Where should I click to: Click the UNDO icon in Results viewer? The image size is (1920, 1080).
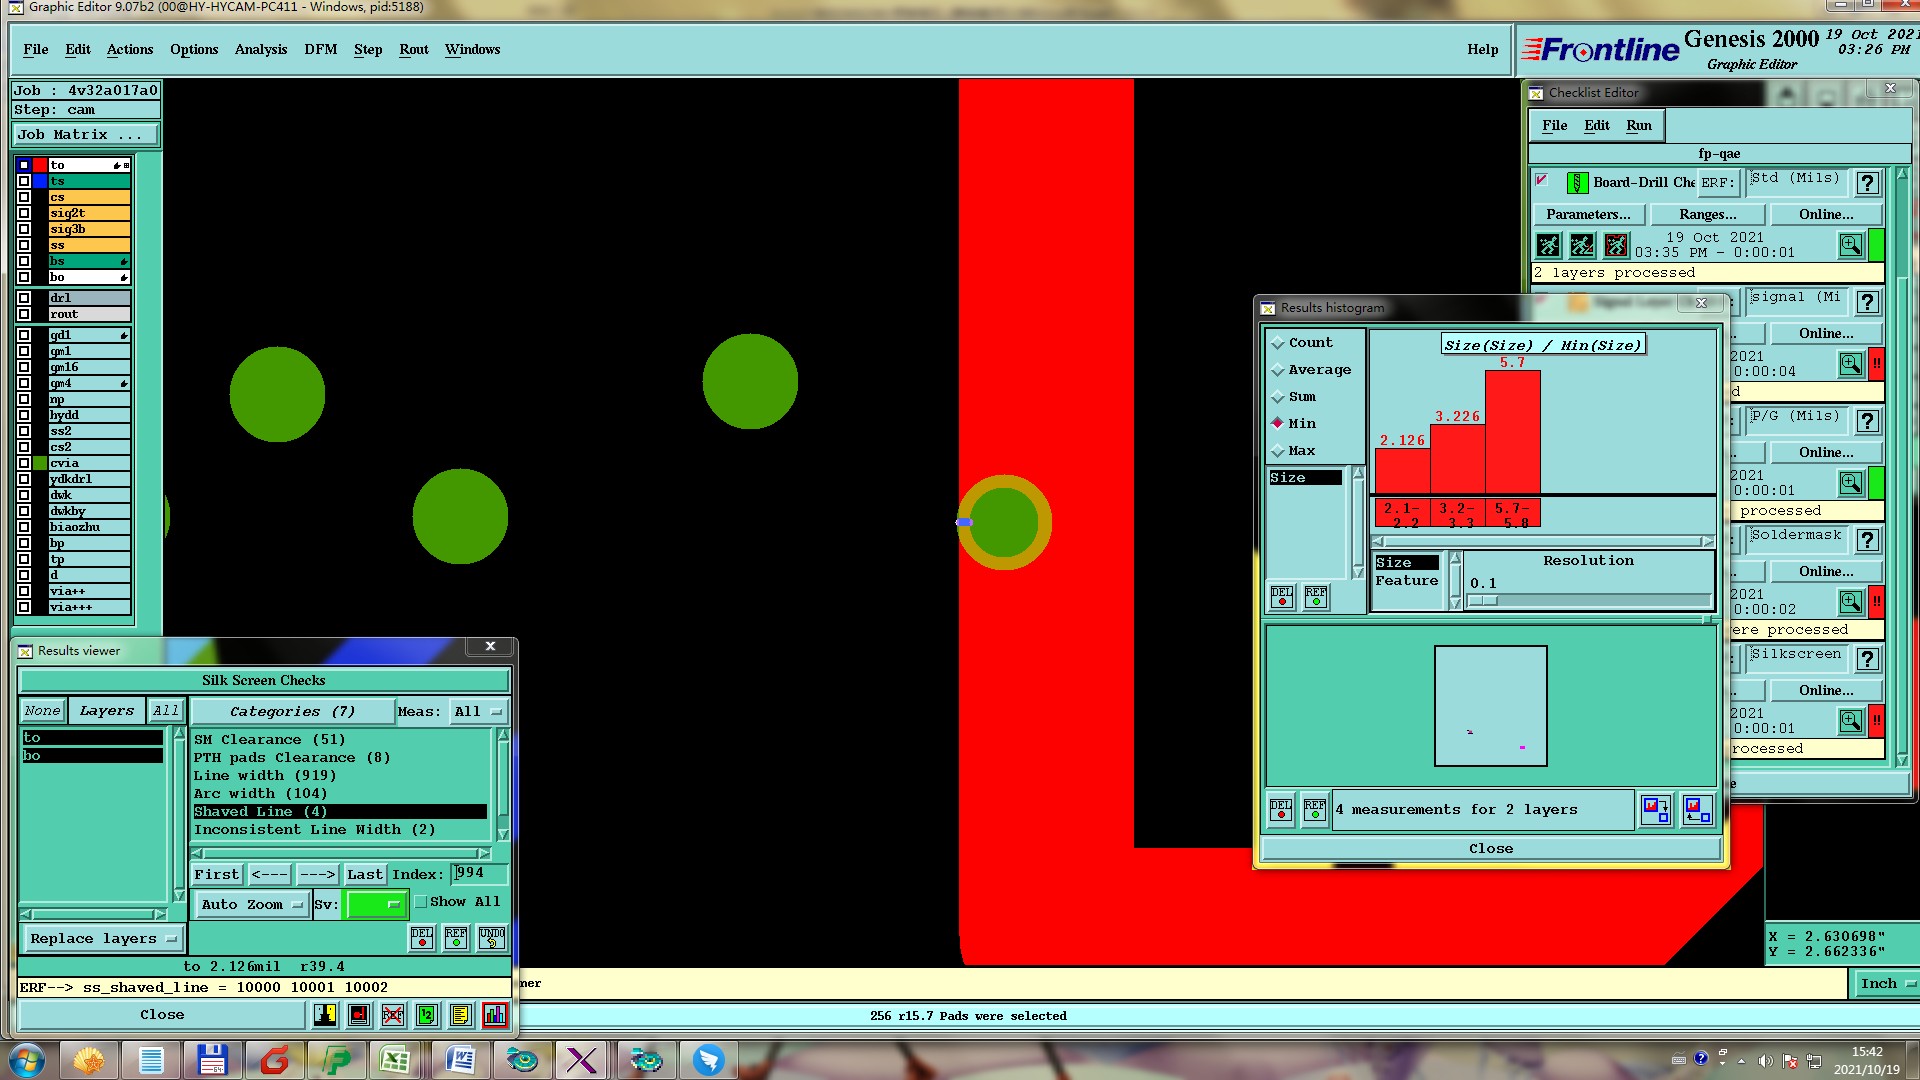[x=491, y=938]
